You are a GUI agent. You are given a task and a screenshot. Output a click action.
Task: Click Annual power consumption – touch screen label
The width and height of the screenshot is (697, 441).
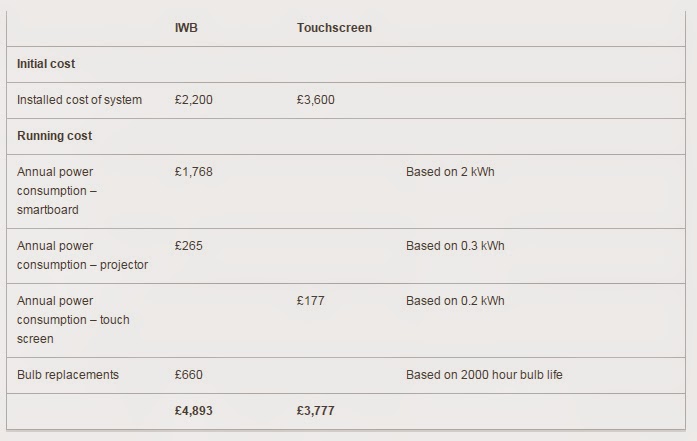73,320
